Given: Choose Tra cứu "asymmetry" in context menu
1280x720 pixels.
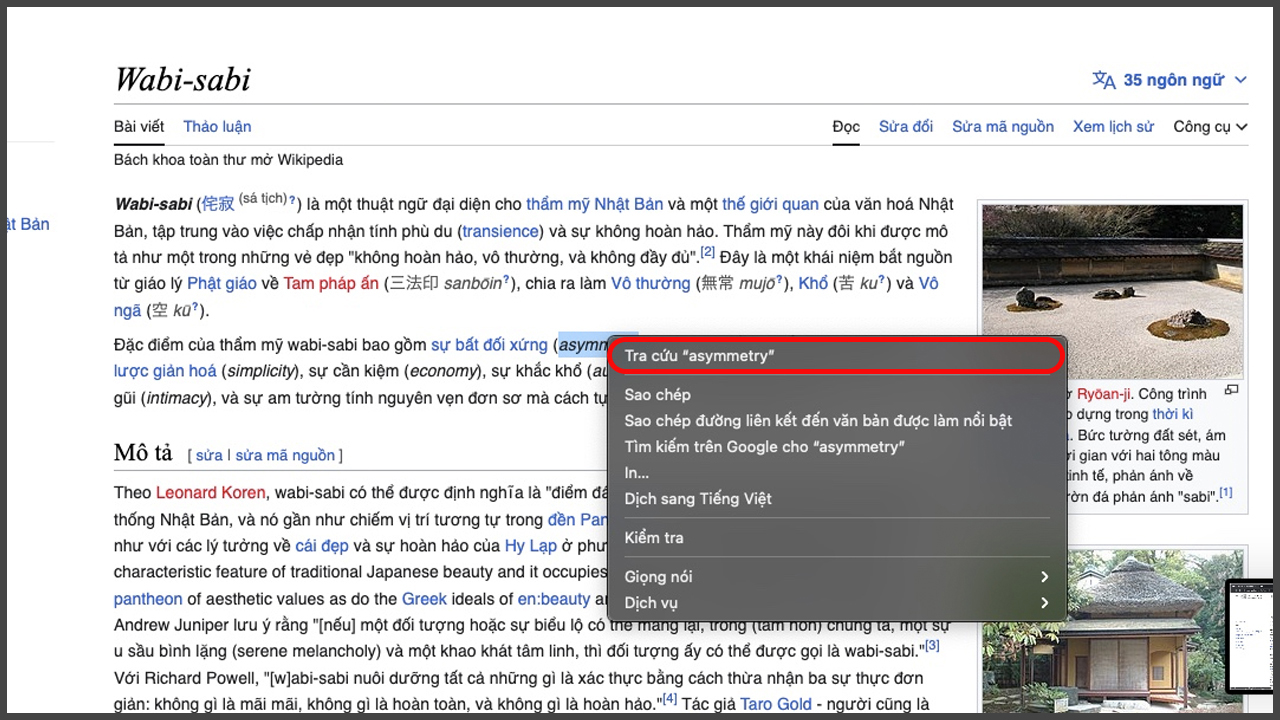Looking at the screenshot, I should 838,356.
